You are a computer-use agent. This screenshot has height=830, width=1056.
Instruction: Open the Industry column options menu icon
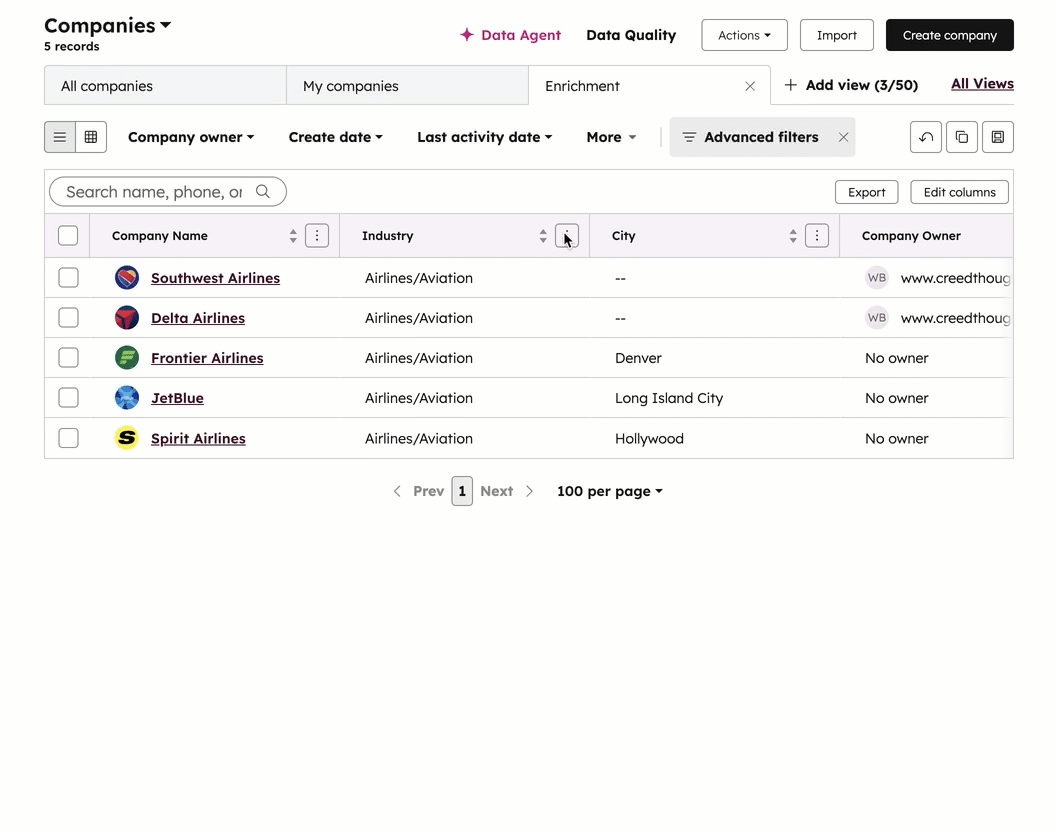pyautogui.click(x=567, y=236)
